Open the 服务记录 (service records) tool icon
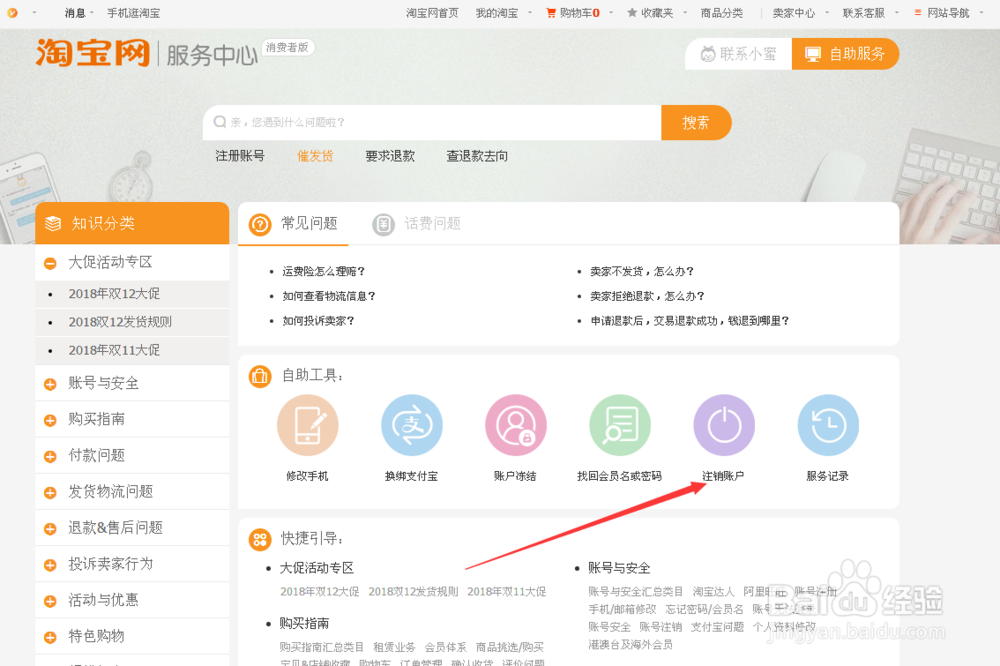Screen dimensions: 1000x666 [828, 424]
